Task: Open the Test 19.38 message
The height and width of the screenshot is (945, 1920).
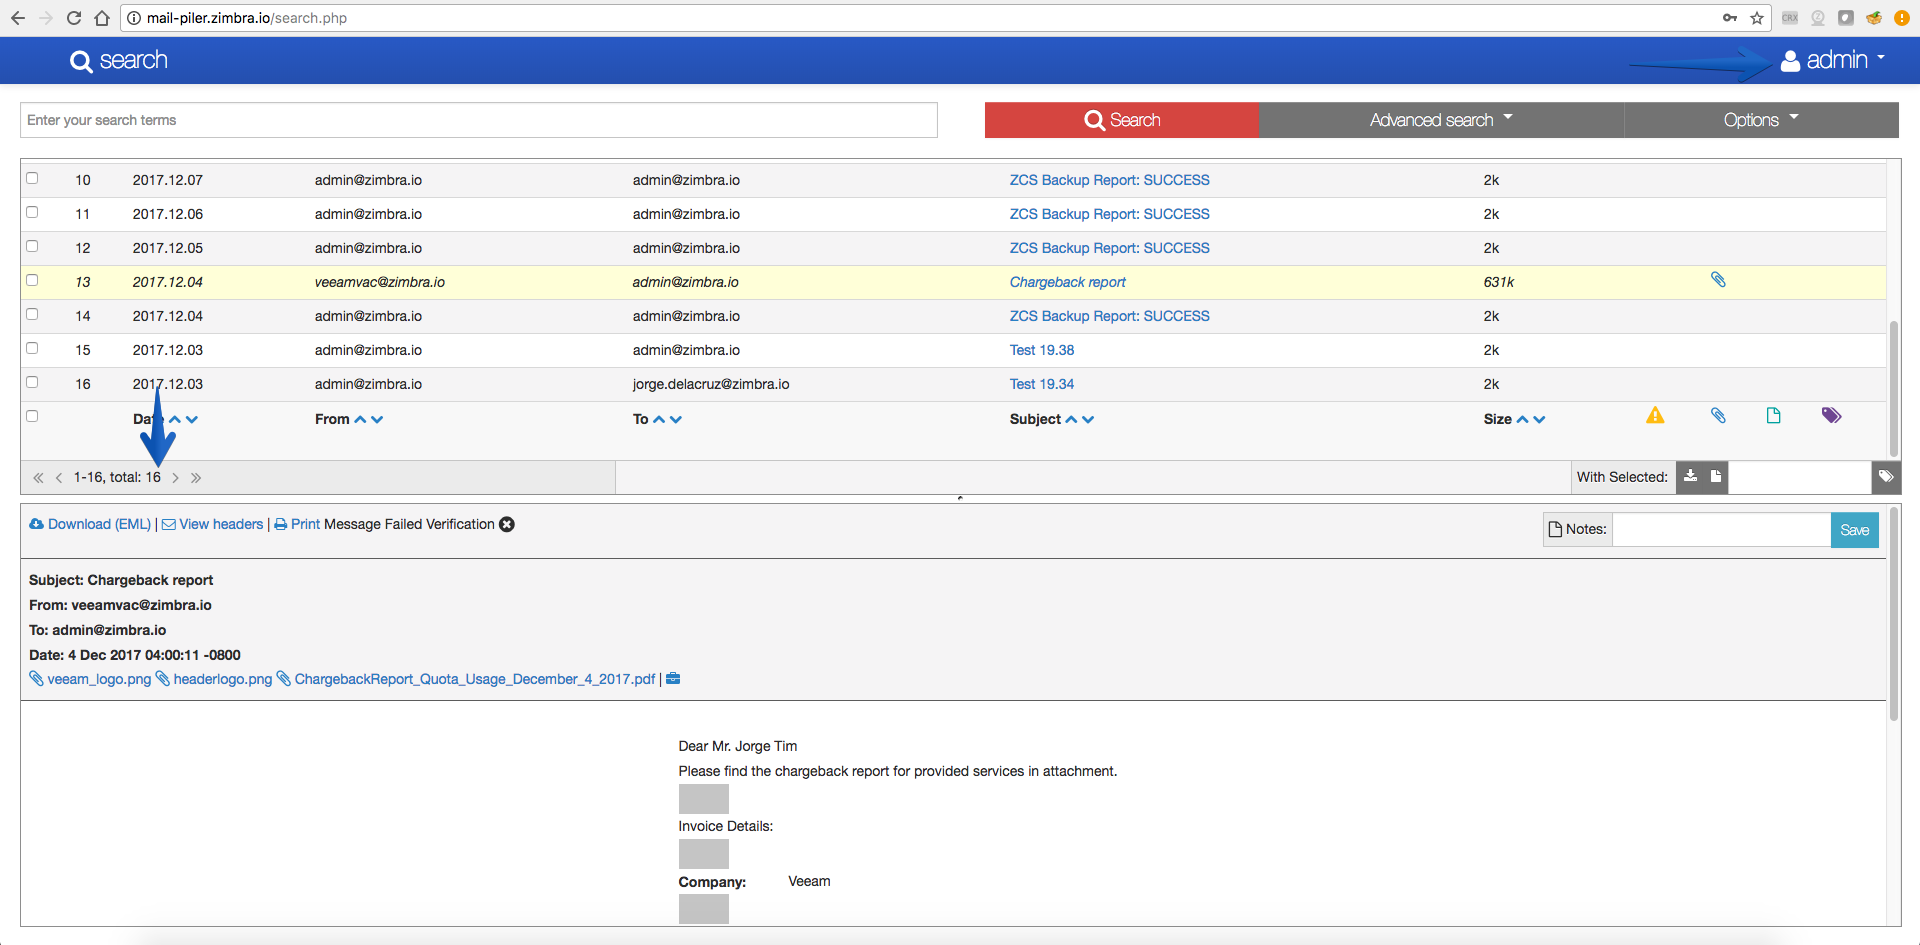Action: [1041, 350]
